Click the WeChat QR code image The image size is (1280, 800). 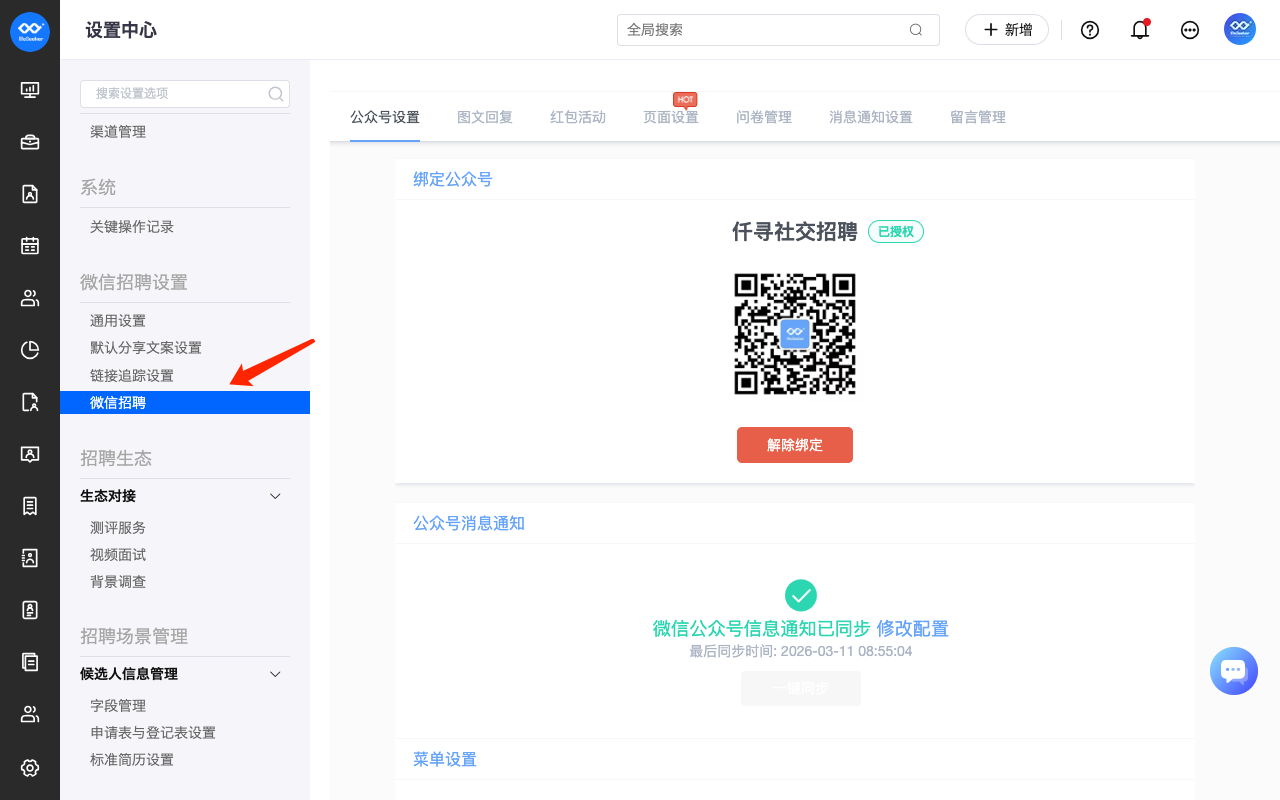pyautogui.click(x=795, y=334)
